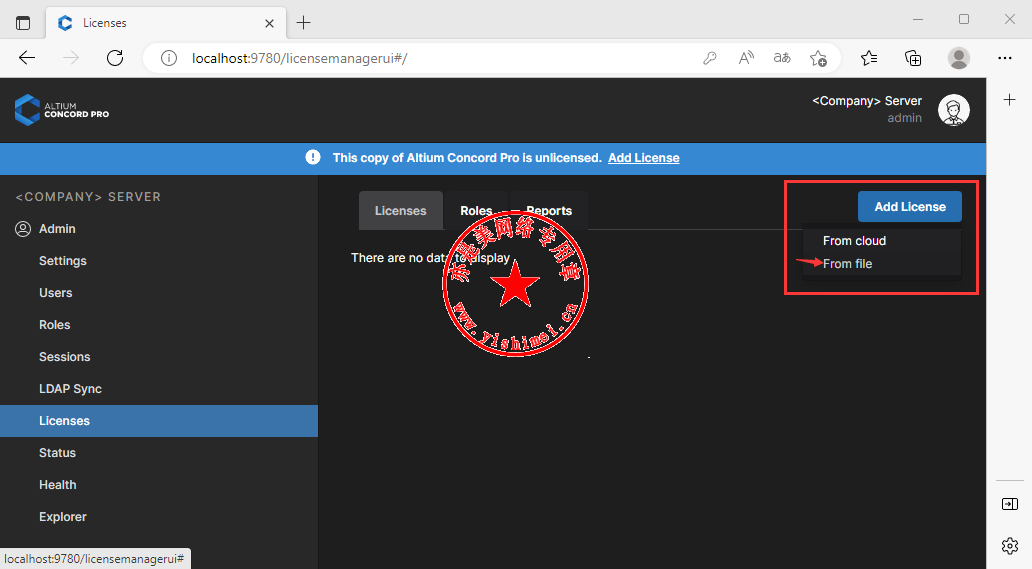1032x569 pixels.
Task: Open Roles in the sidebar
Action: point(55,325)
